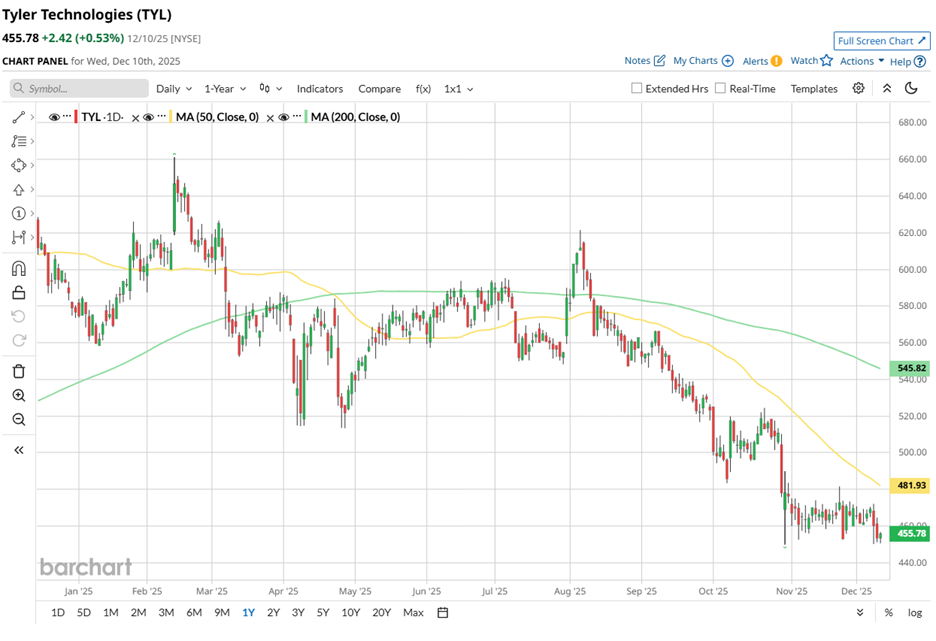This screenshot has height=641, width=936.
Task: Enable the Real-Time checkbox
Action: [720, 88]
